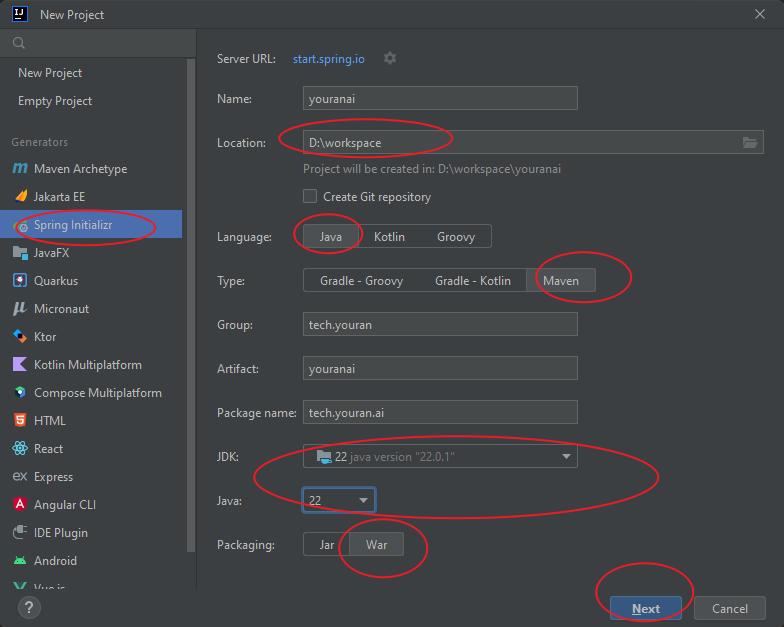Focus the Artifact input field
784x627 pixels.
pos(440,368)
